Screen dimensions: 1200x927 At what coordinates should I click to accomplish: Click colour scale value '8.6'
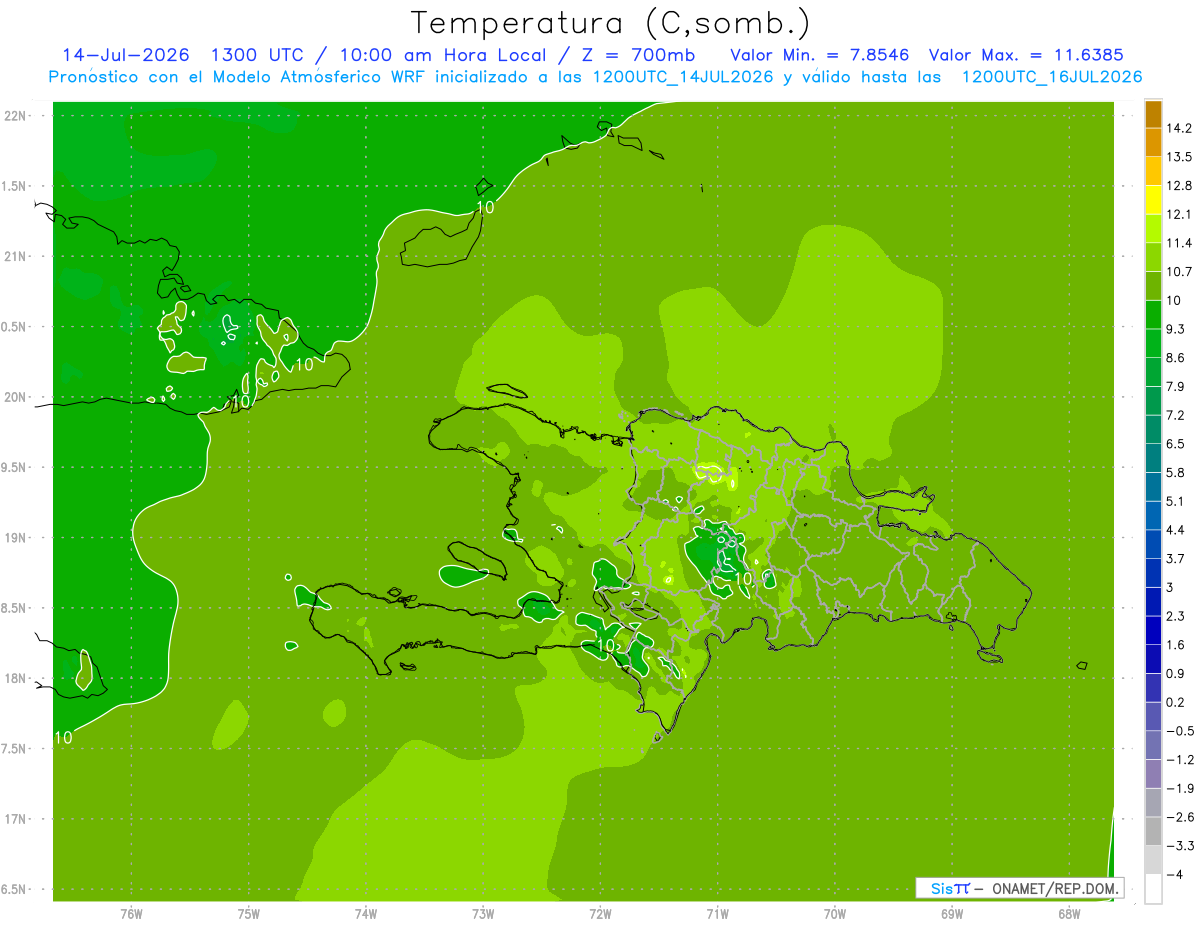point(1176,358)
